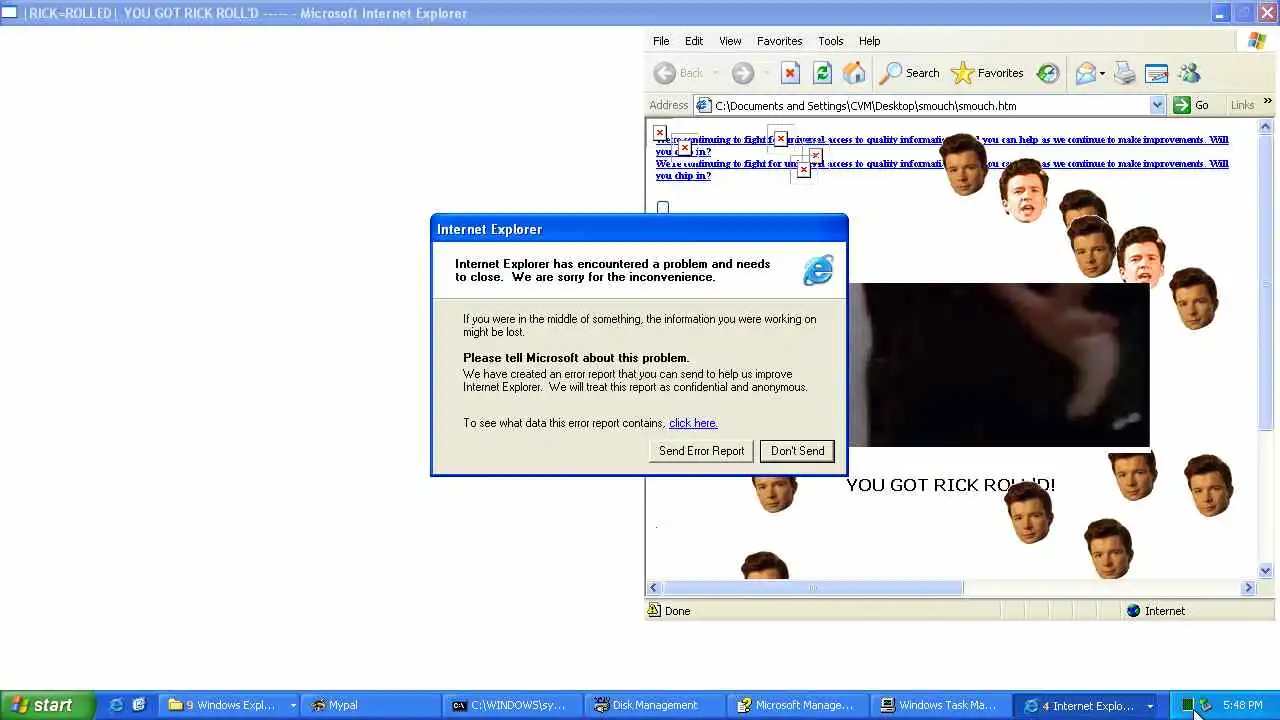1280x720 pixels.
Task: Click the second quick launch icon
Action: (139, 705)
